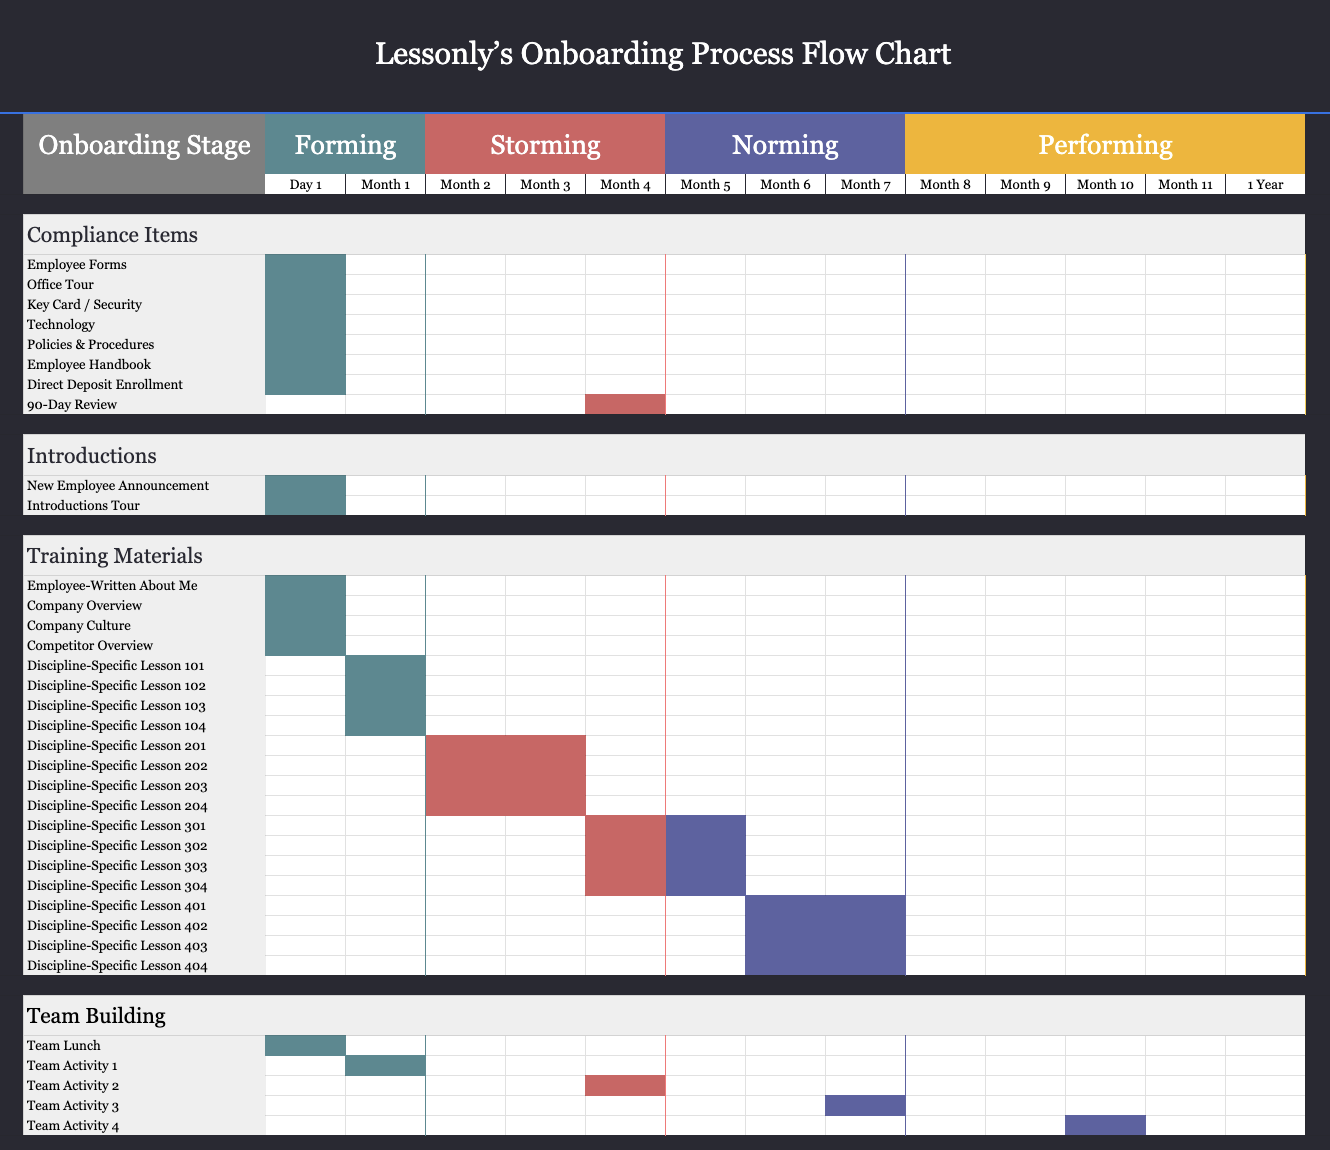
Task: Click the Month 2 column header
Action: [x=466, y=184]
